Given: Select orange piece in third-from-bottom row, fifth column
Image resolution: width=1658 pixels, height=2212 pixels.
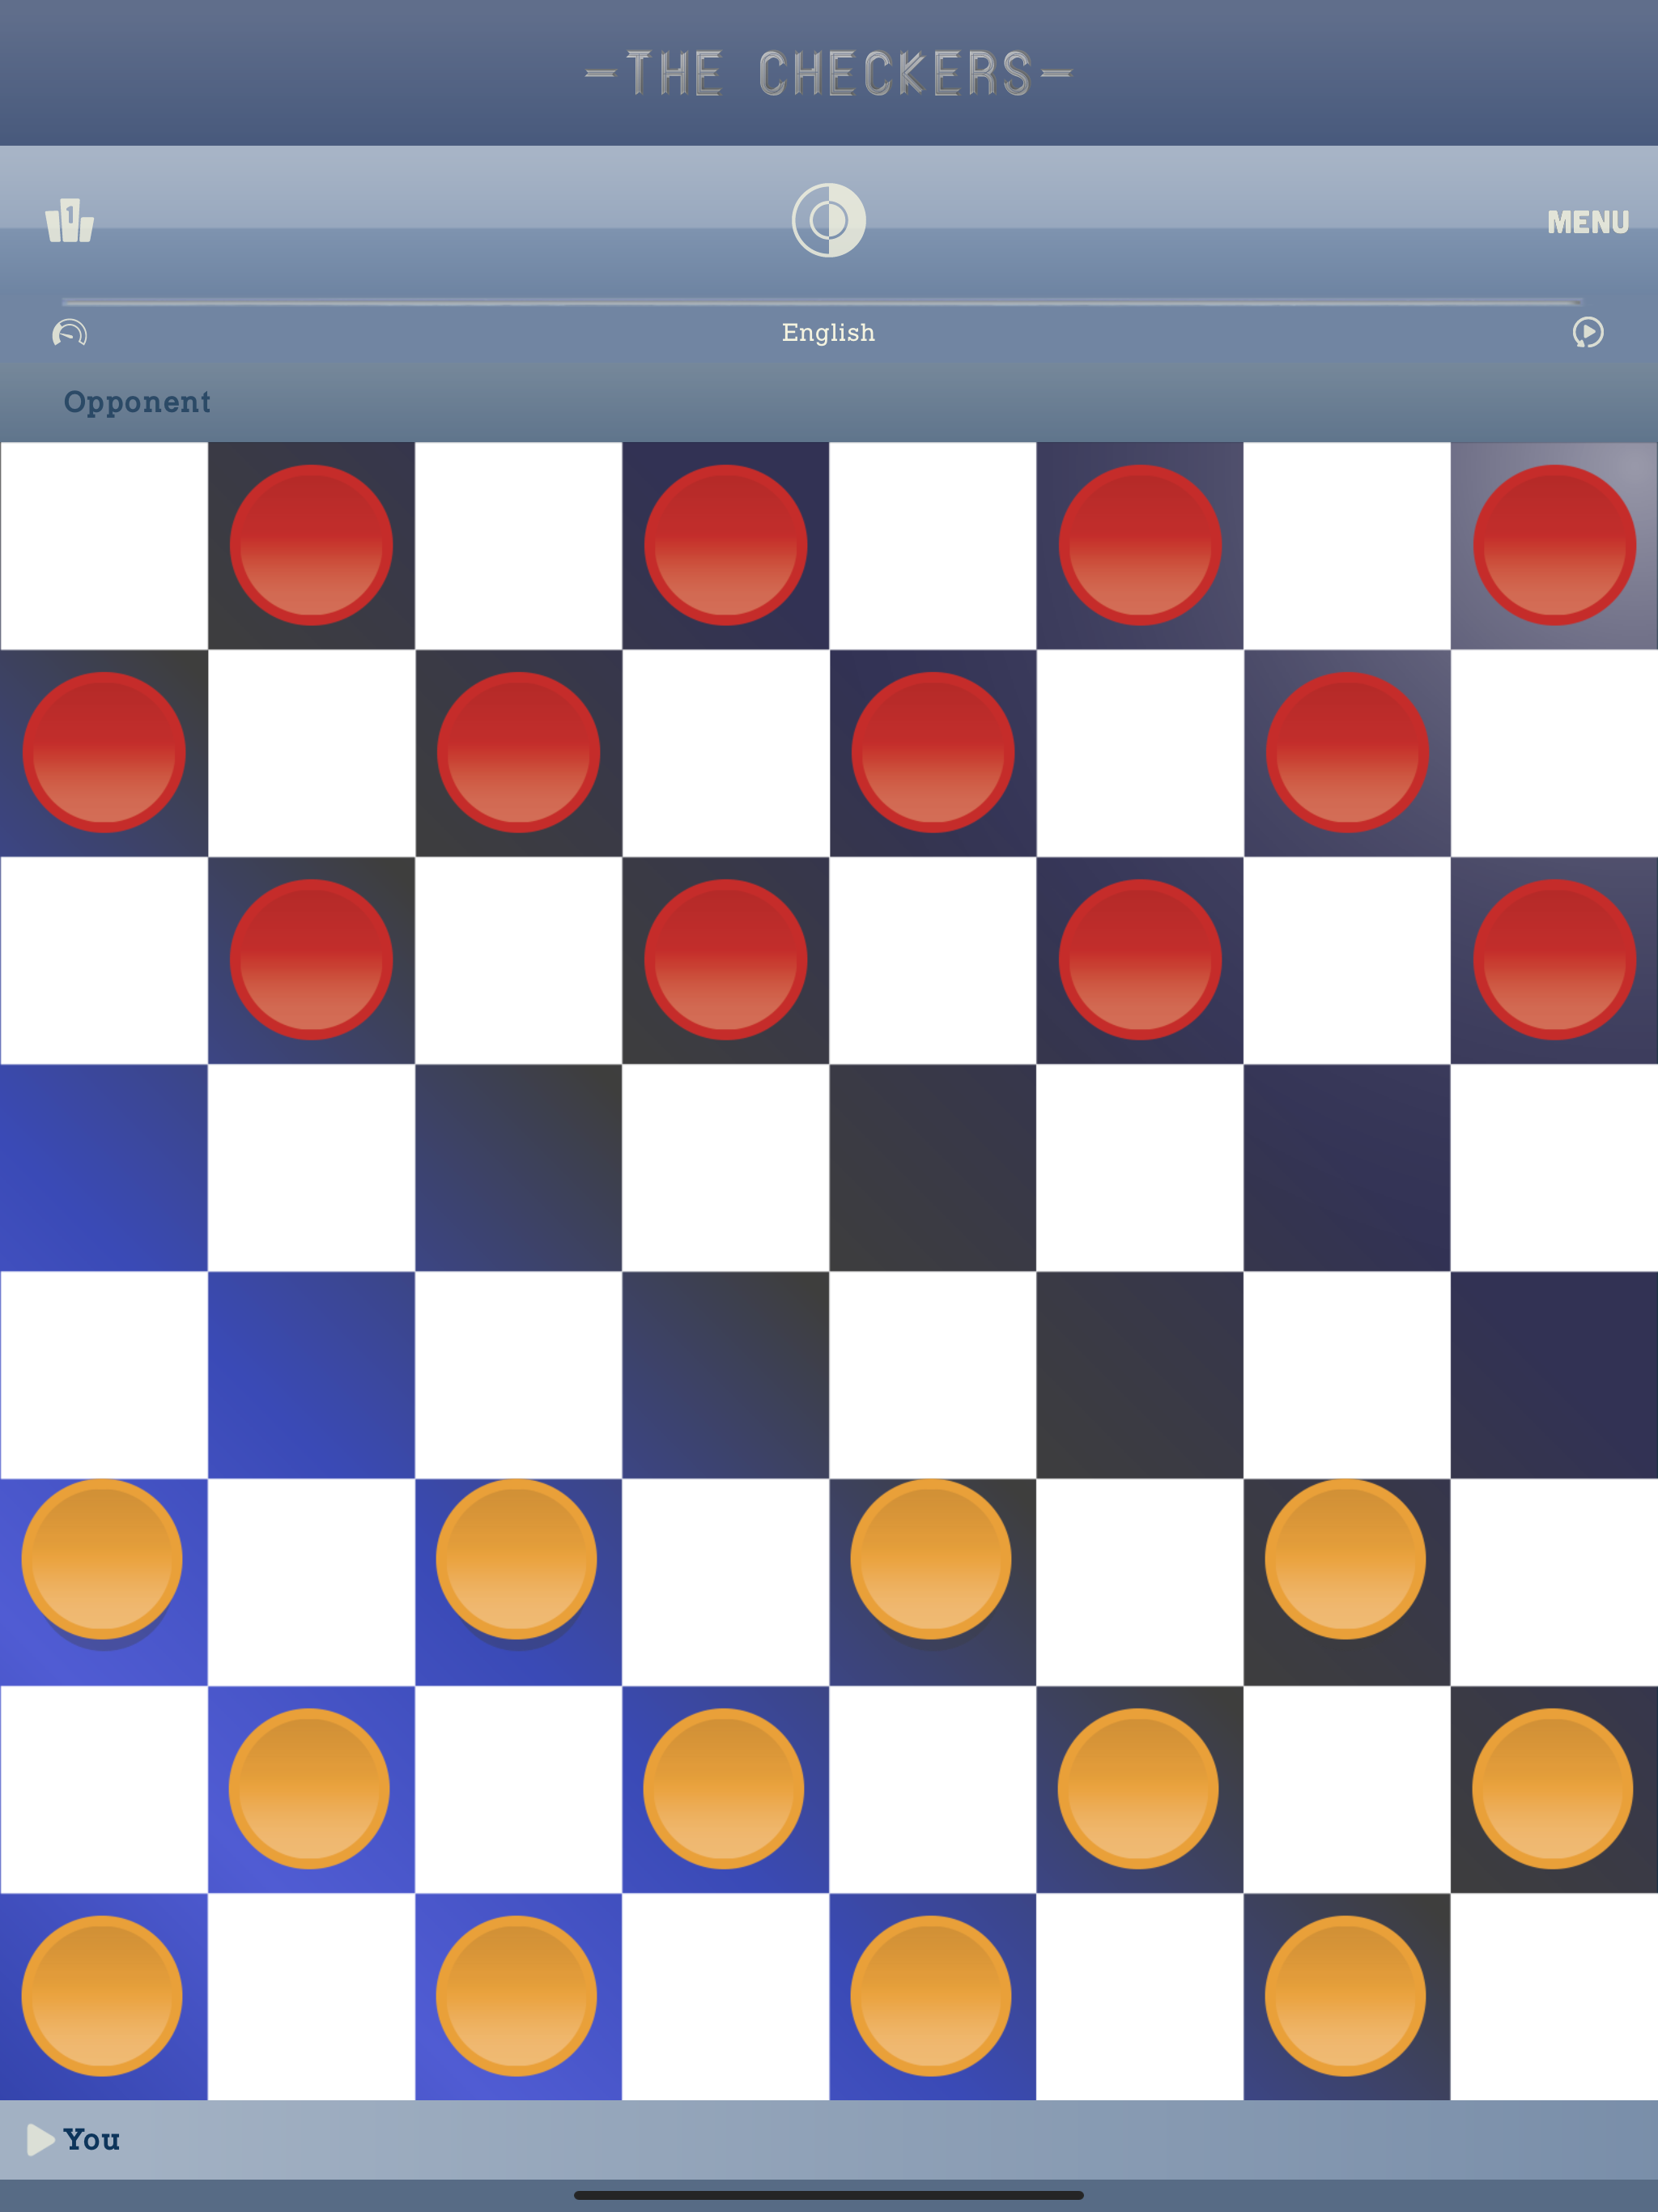Looking at the screenshot, I should pos(931,1559).
